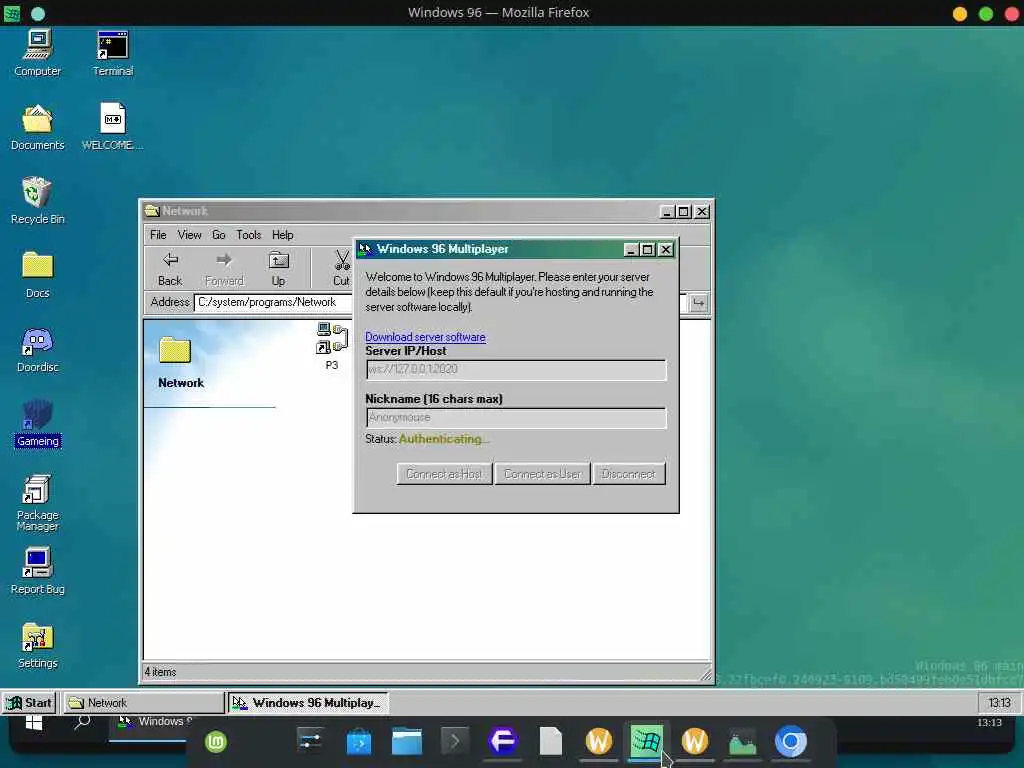Open the Terminal desktop shortcut
The height and width of the screenshot is (768, 1024).
pyautogui.click(x=112, y=54)
